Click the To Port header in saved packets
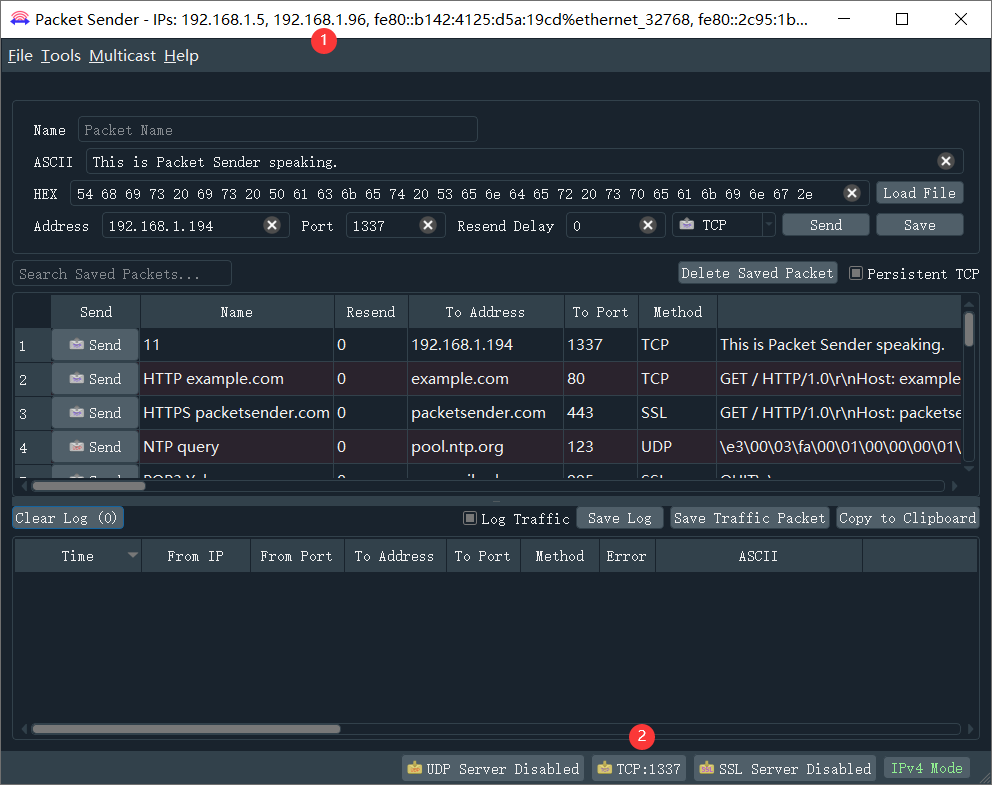This screenshot has height=785, width=992. (x=600, y=312)
